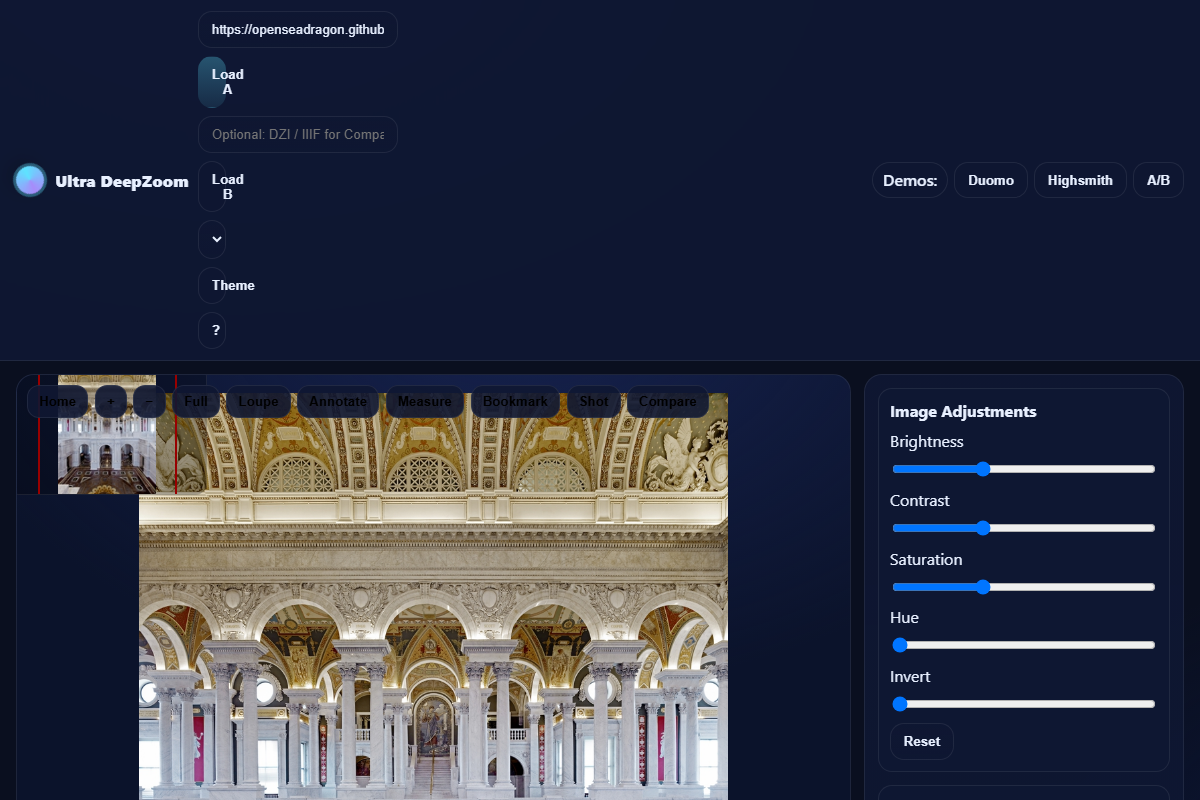Adjust the Contrast slider
This screenshot has height=800, width=1200.
(1024, 528)
